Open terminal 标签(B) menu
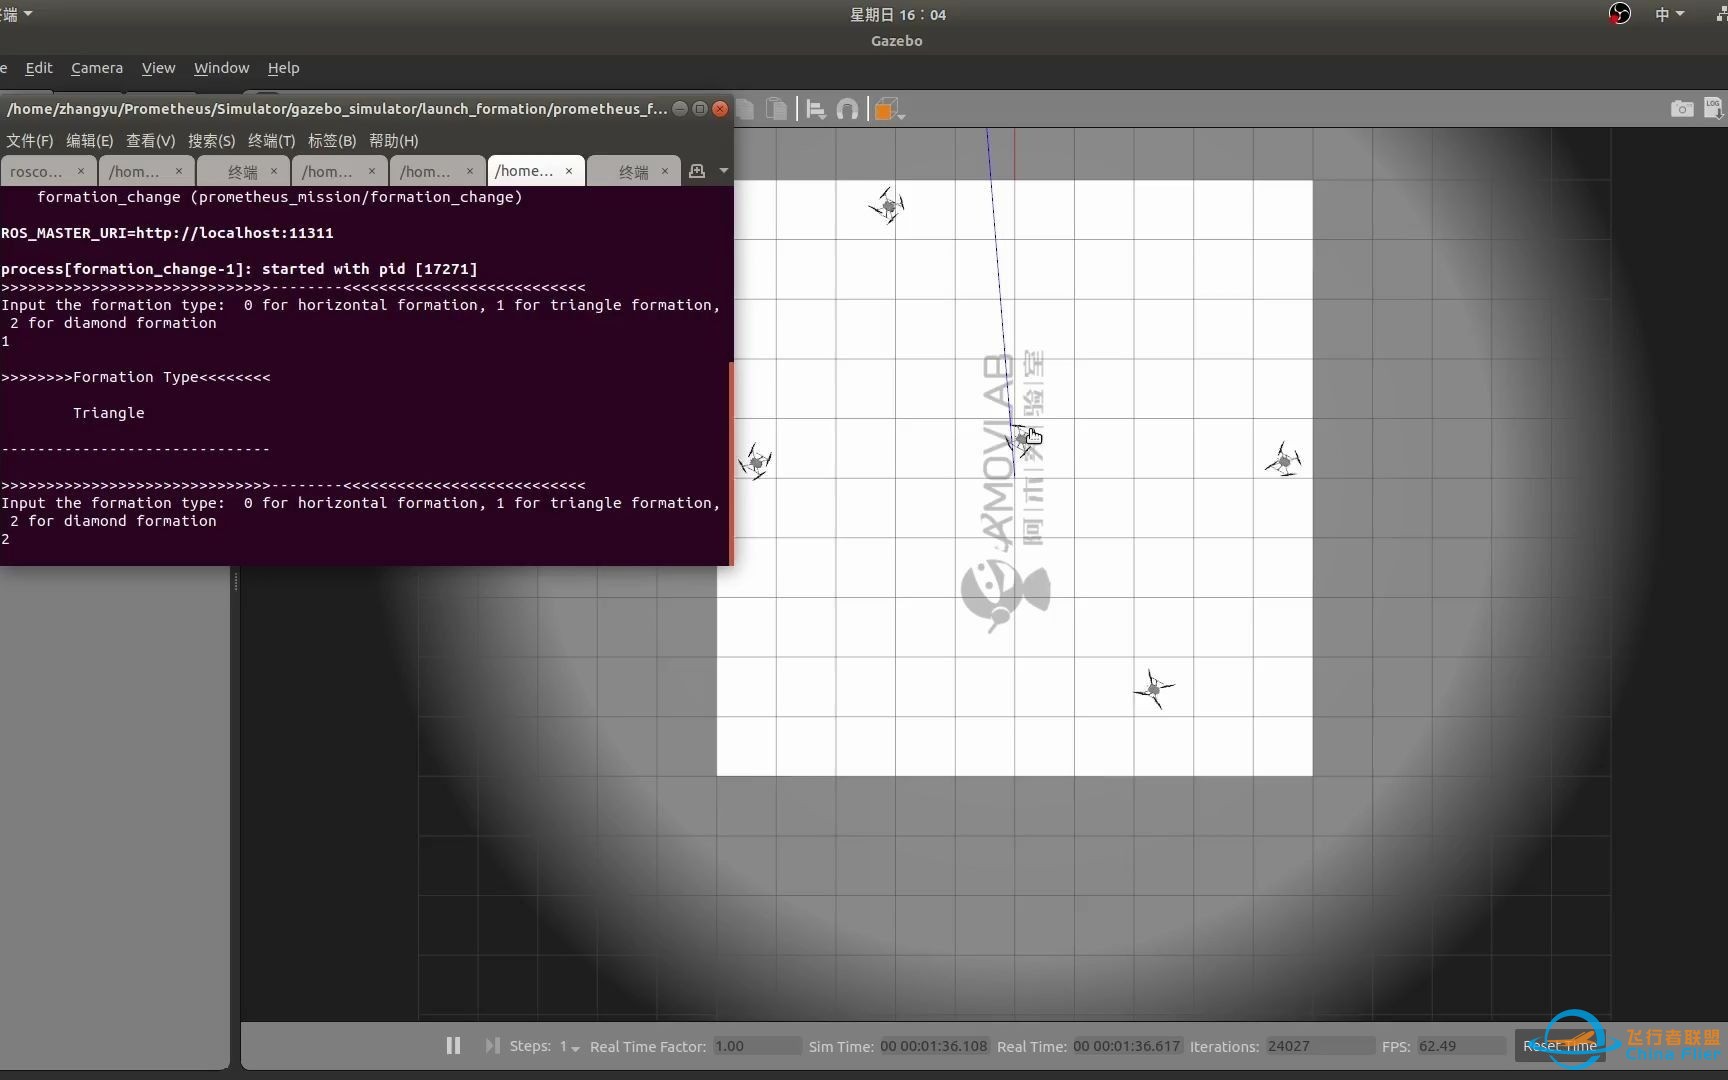Screen dimensions: 1728x1080 pyautogui.click(x=332, y=141)
